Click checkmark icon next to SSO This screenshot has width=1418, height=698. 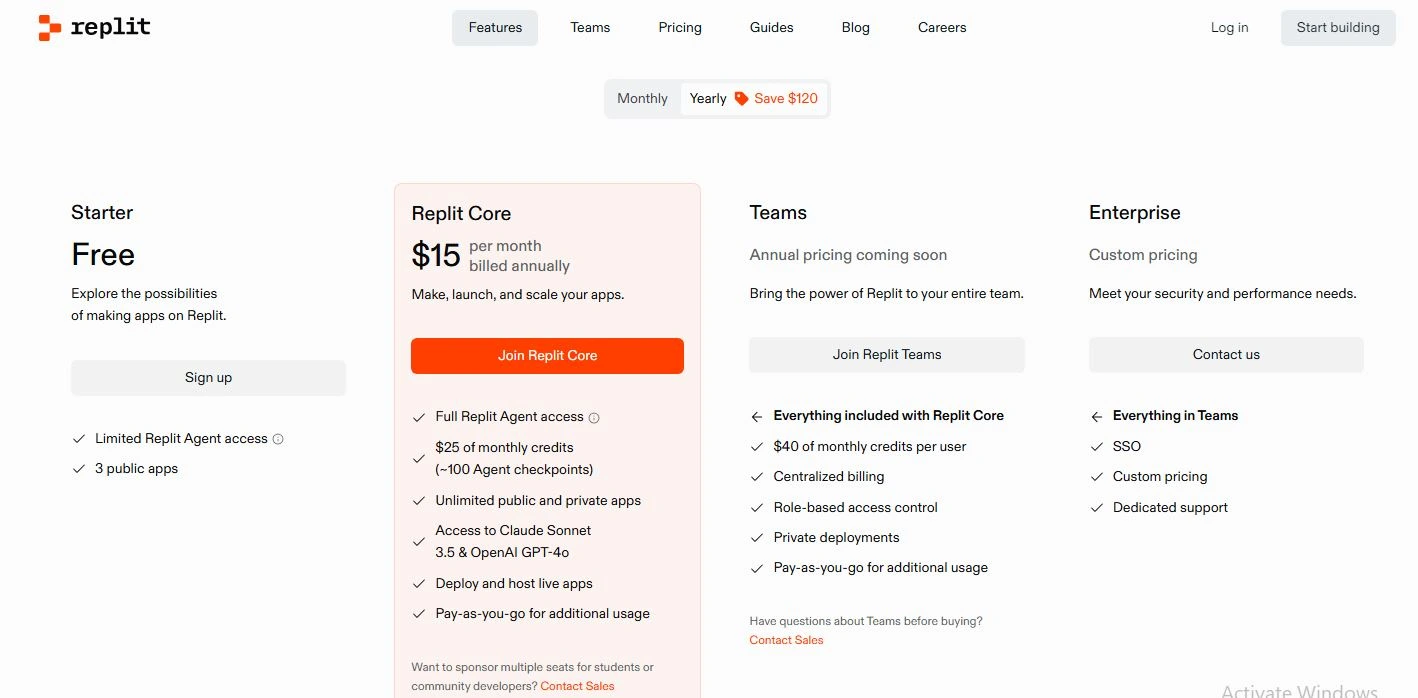(x=1097, y=447)
